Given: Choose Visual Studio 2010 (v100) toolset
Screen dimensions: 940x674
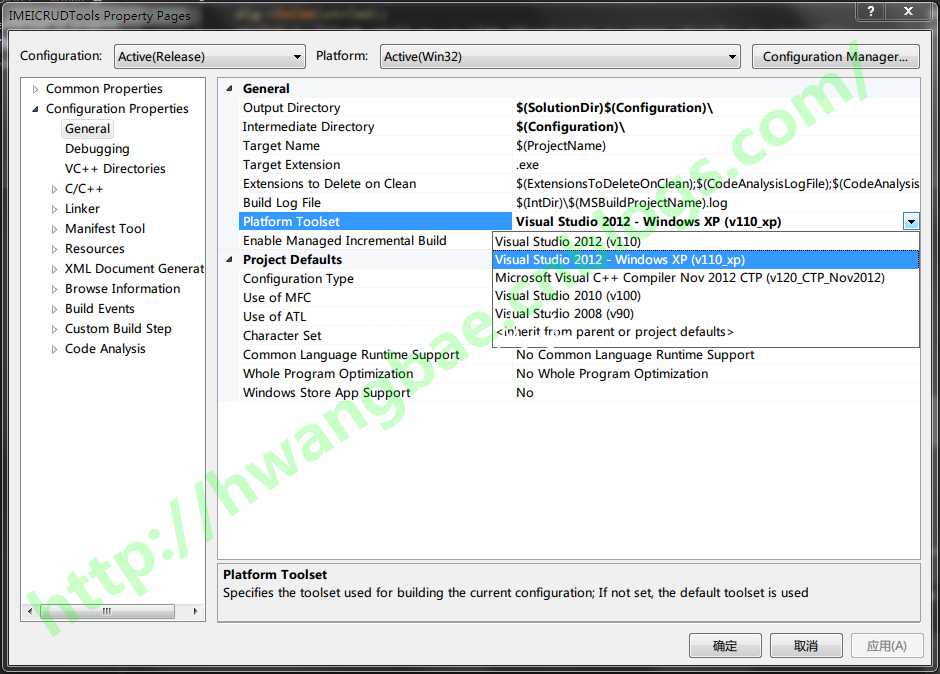Looking at the screenshot, I should (706, 296).
